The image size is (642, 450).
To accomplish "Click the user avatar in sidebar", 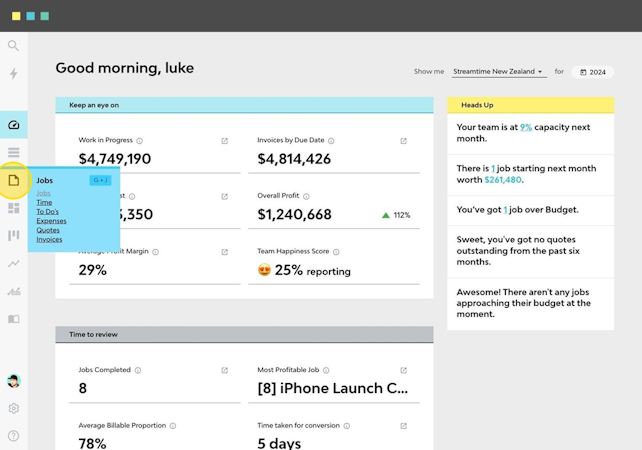I will point(13,381).
